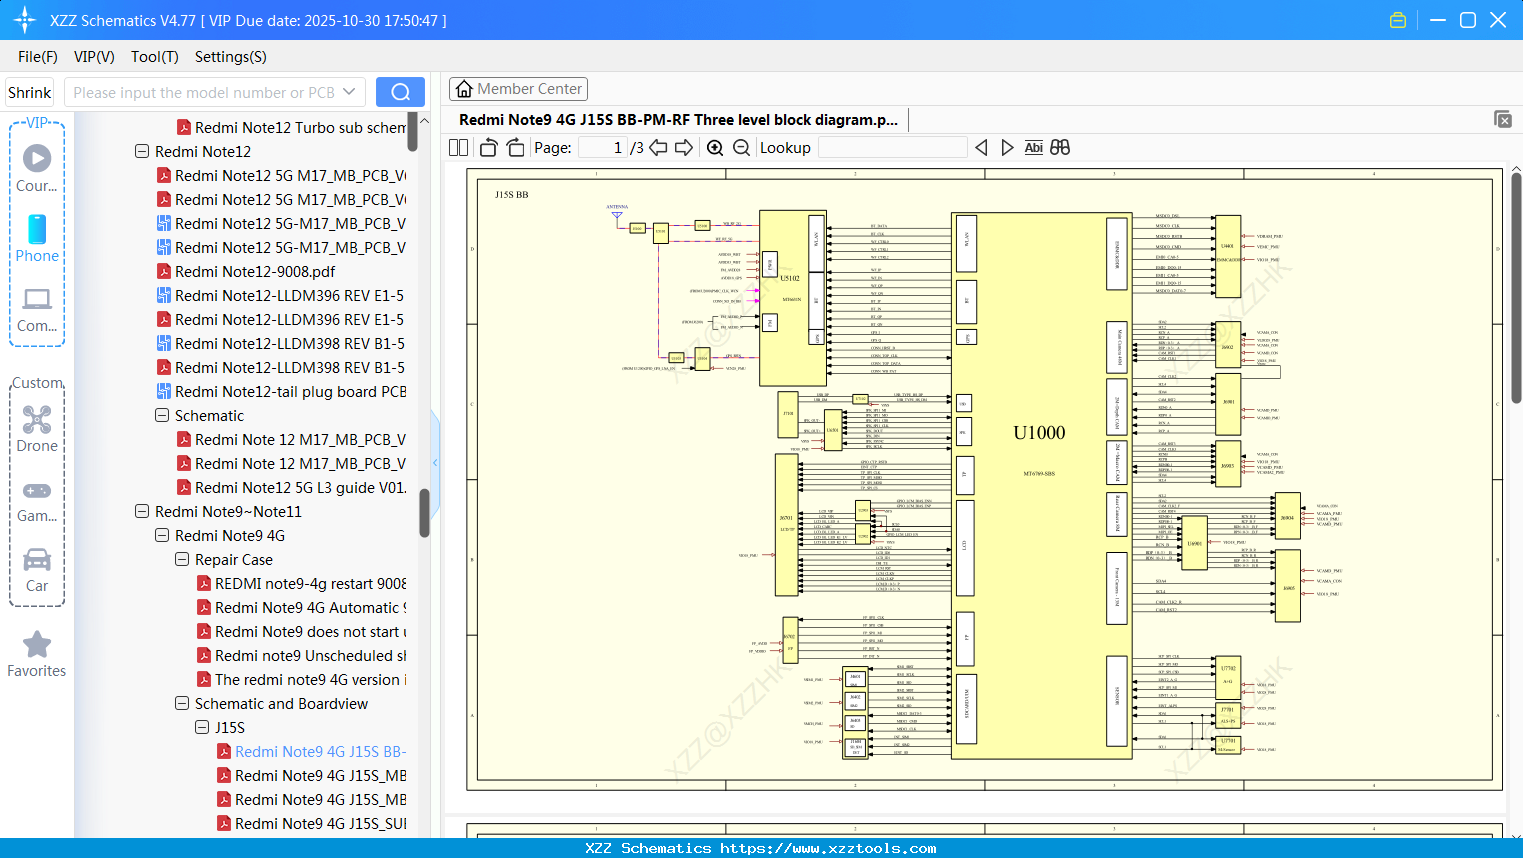Image resolution: width=1523 pixels, height=858 pixels.
Task: Zoom in on the schematic
Action: [715, 147]
